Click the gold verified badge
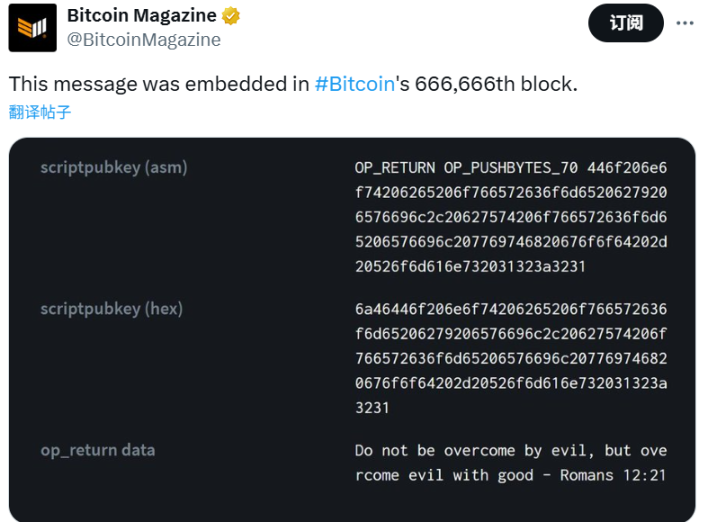708x522 pixels. pos(231,16)
